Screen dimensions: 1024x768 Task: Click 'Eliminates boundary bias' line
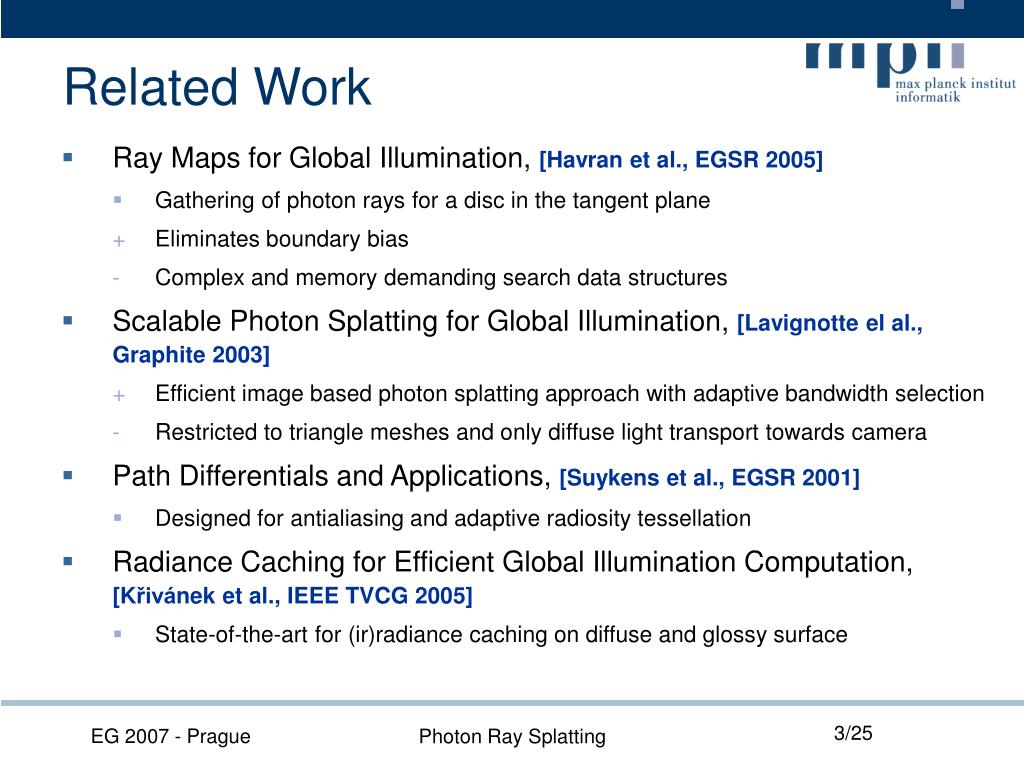coord(281,239)
